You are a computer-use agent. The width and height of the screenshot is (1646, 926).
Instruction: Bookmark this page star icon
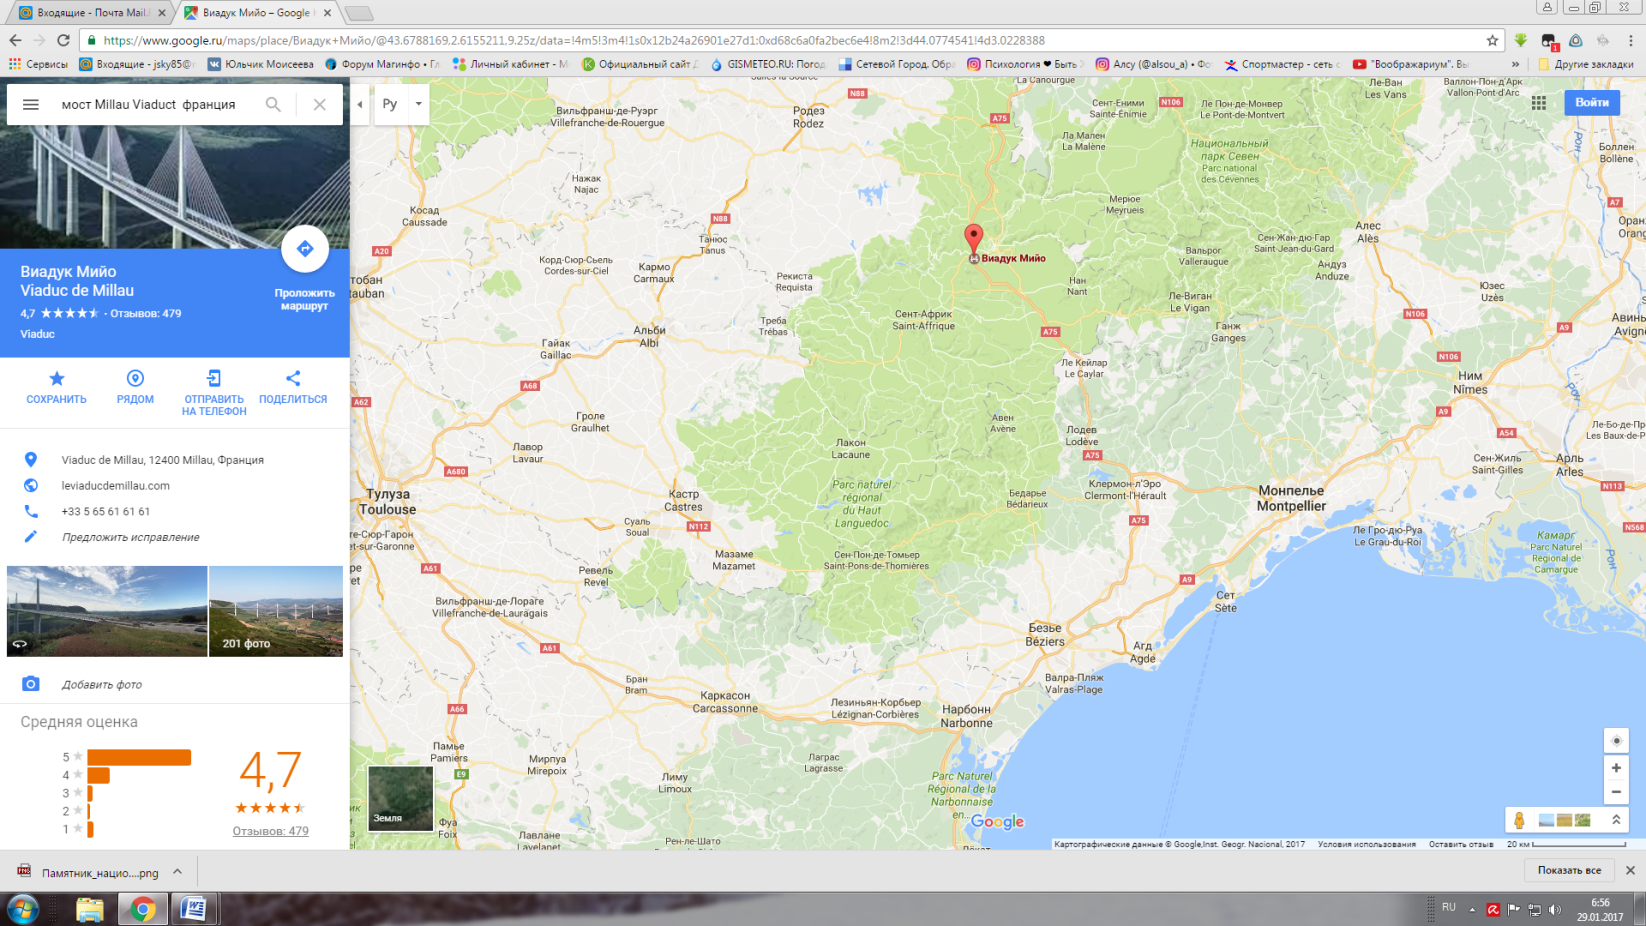click(1492, 40)
